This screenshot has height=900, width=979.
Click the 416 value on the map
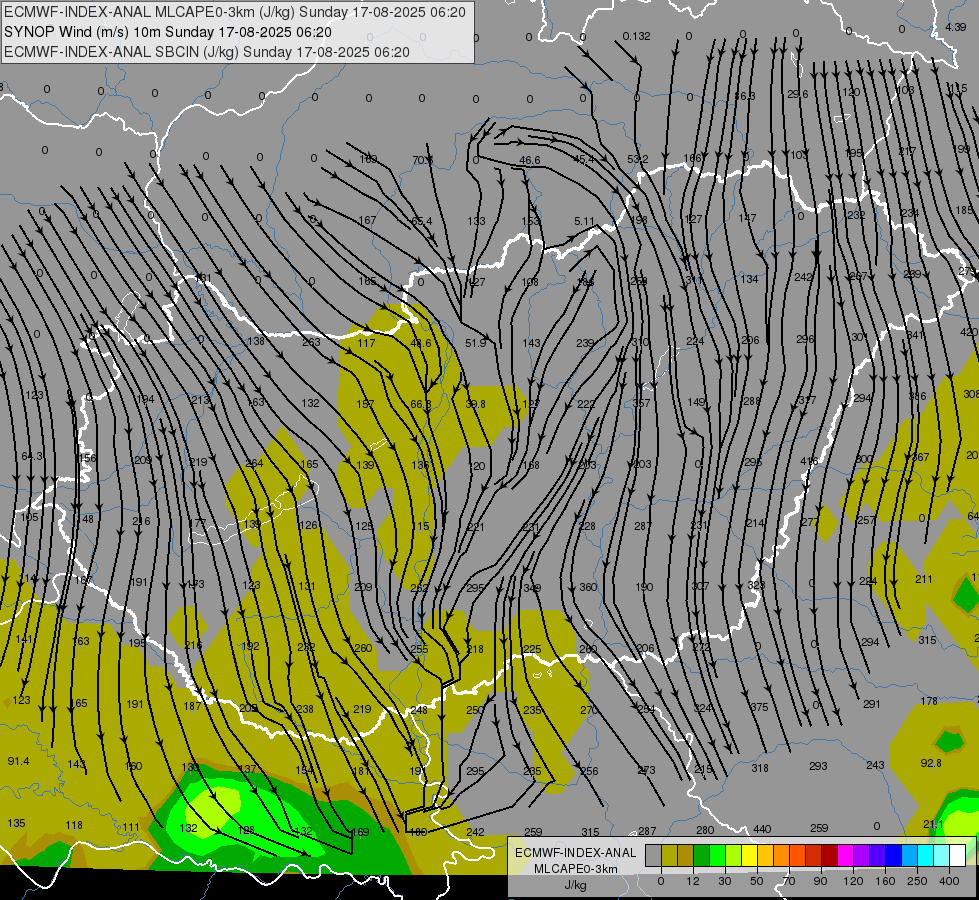(809, 461)
